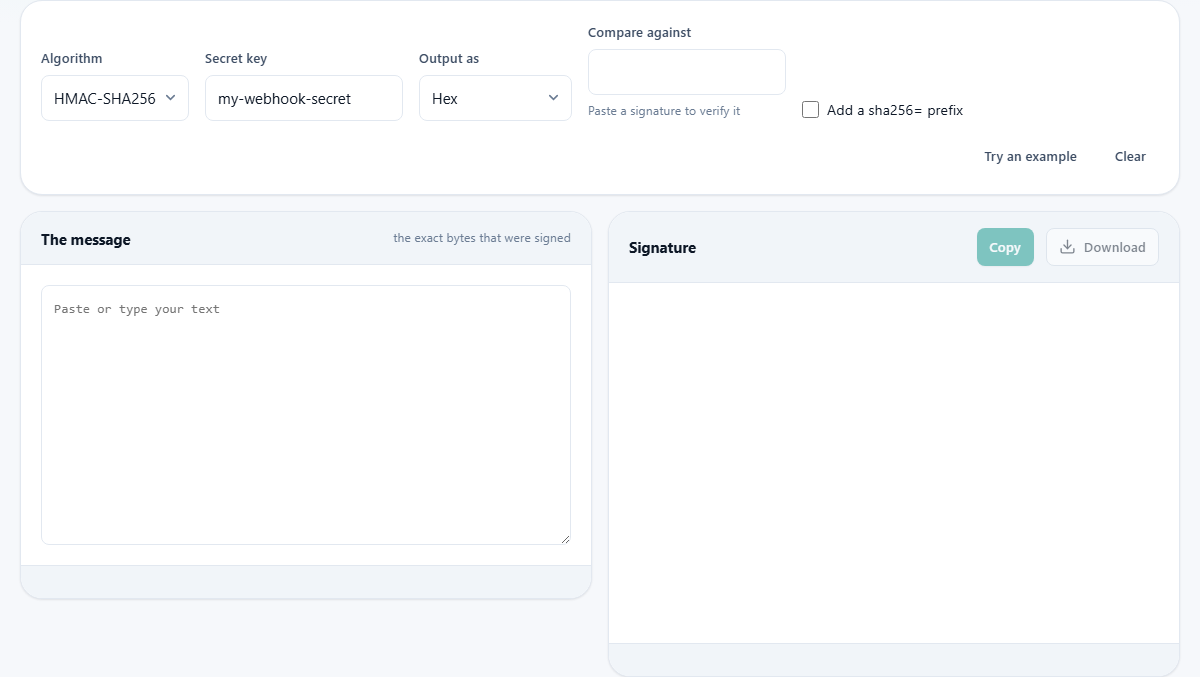
Task: Focus the Compare against input box
Action: click(x=687, y=72)
